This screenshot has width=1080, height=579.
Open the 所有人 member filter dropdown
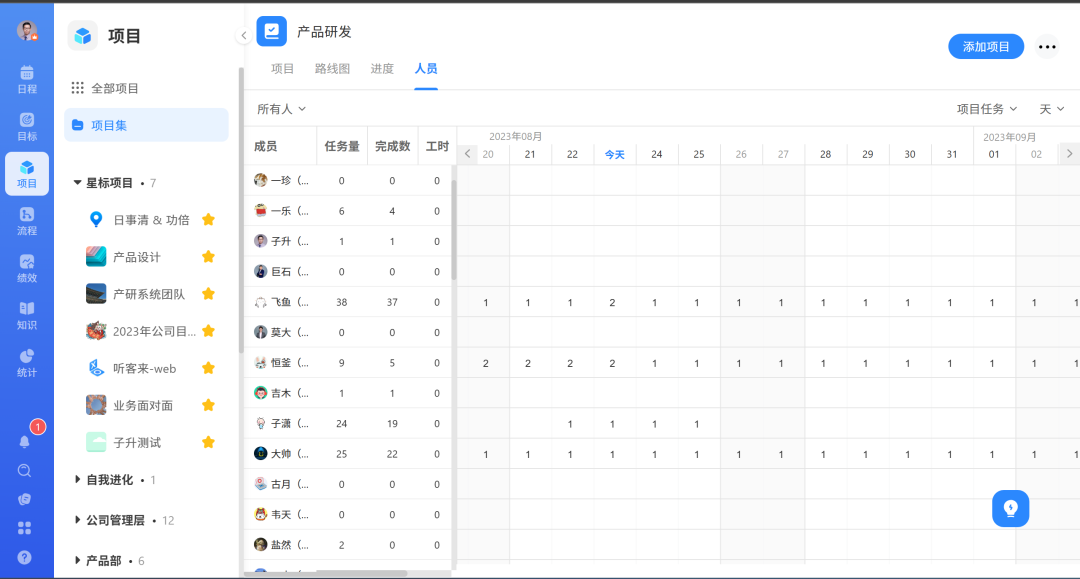pos(281,109)
